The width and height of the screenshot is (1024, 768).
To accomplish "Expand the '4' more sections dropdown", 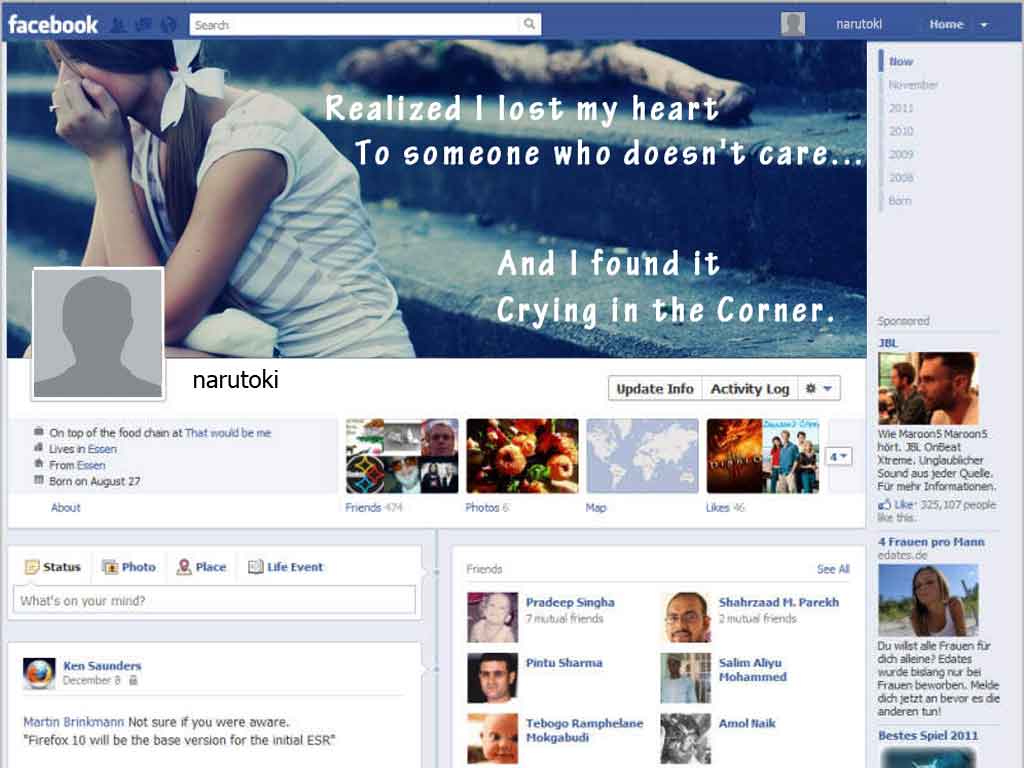I will [x=838, y=457].
